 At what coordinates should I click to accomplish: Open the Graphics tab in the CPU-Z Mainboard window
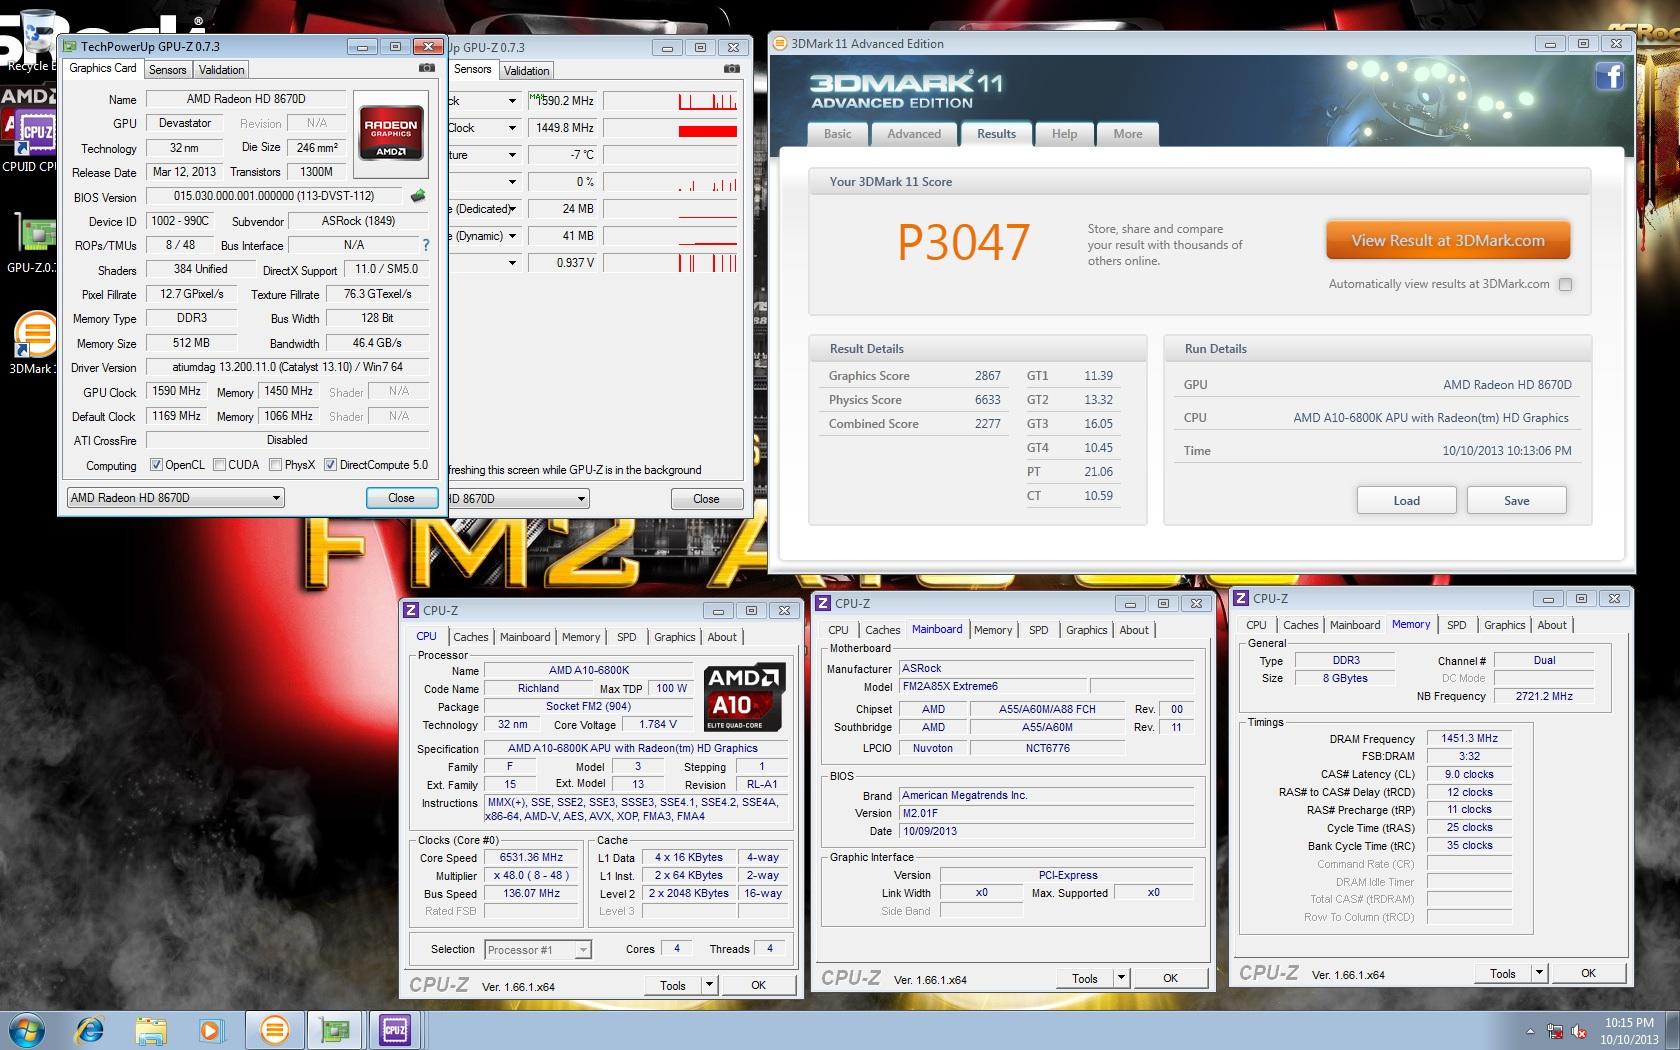click(1086, 630)
